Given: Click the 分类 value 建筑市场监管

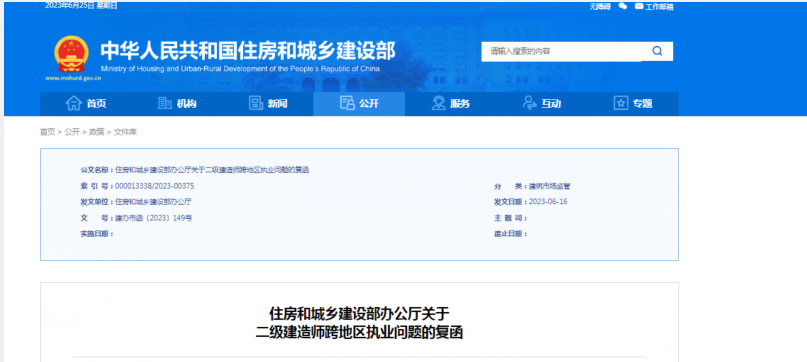Looking at the screenshot, I should point(550,186).
